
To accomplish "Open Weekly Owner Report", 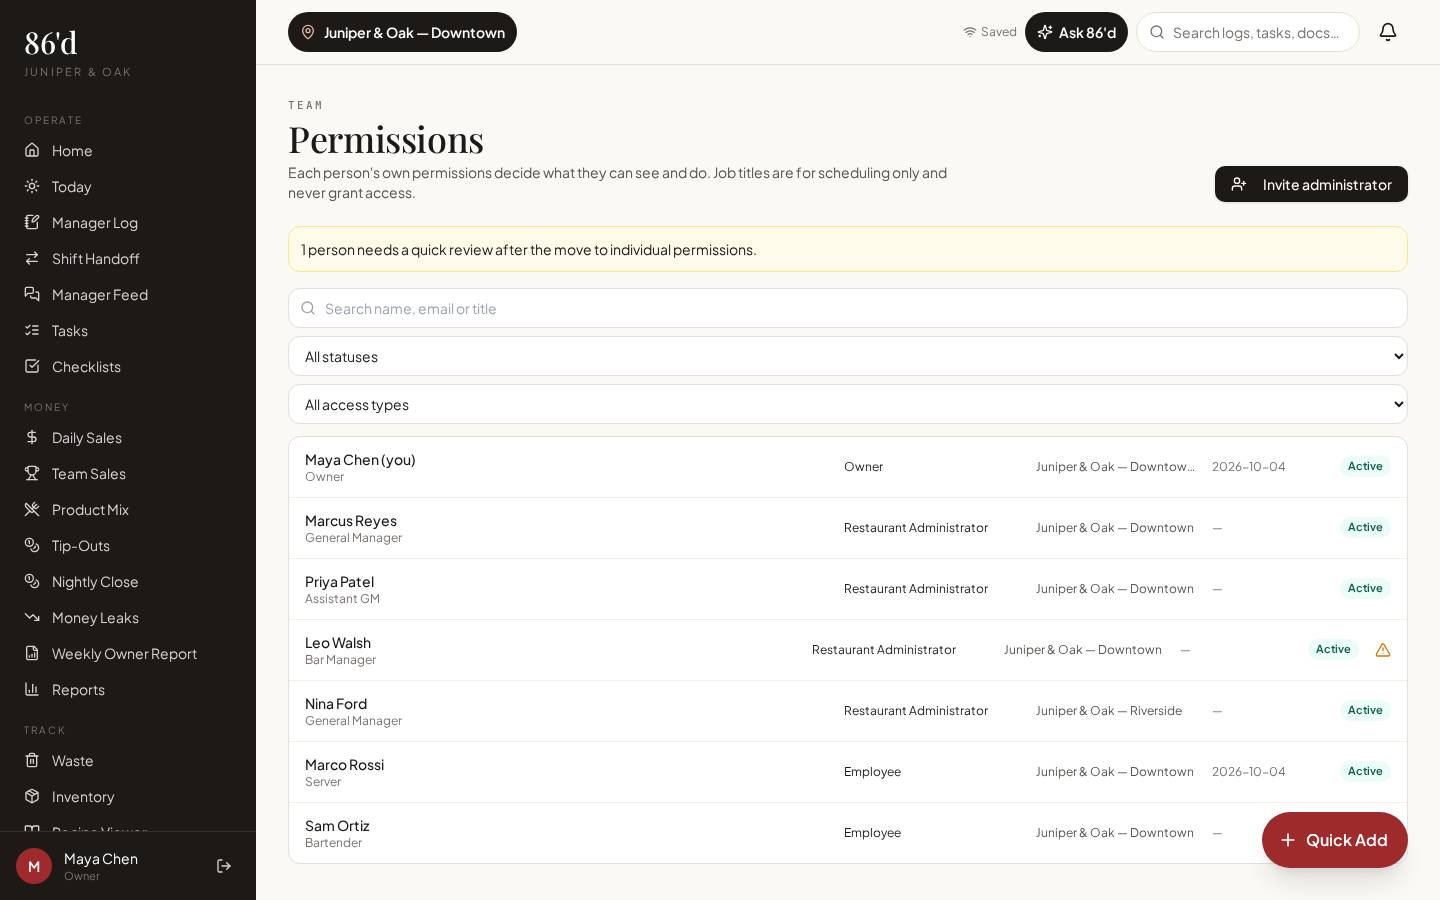I will pyautogui.click(x=128, y=653).
